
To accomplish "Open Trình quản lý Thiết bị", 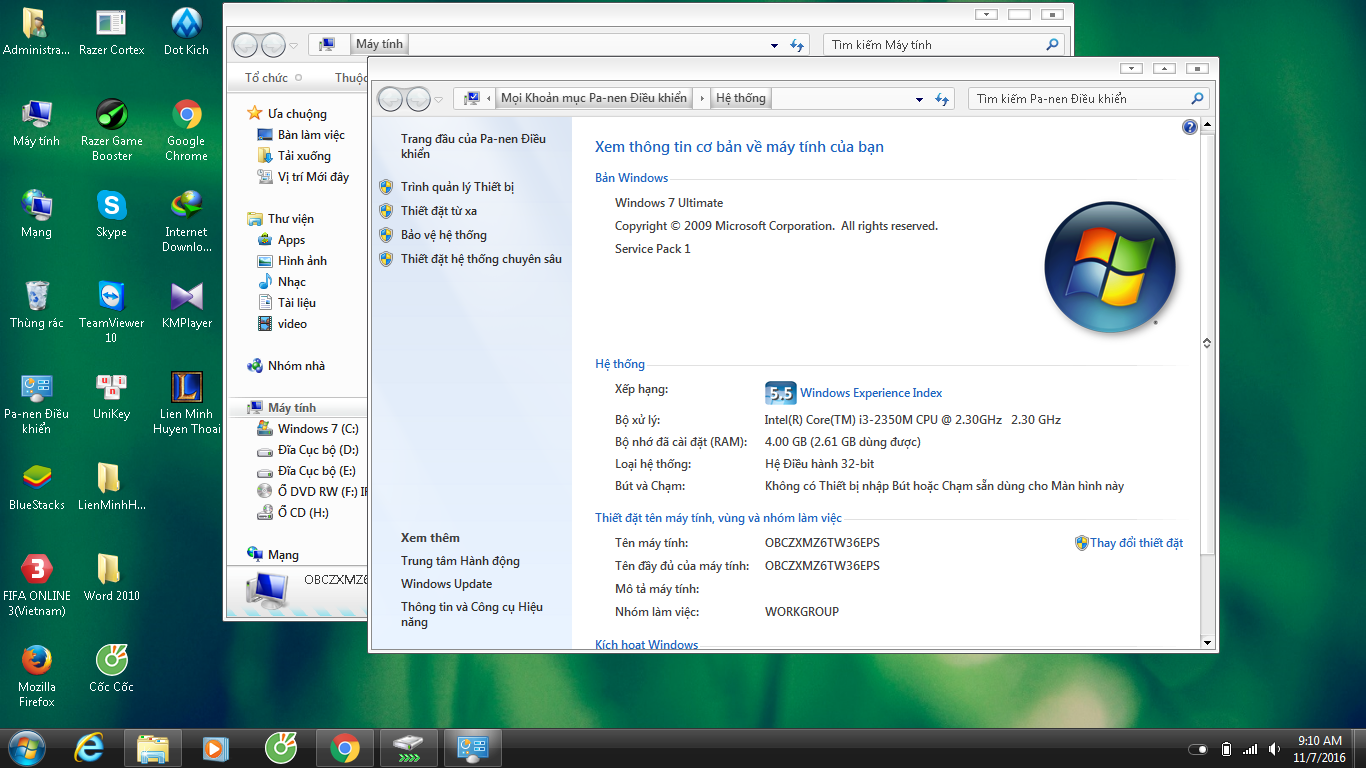I will click(x=457, y=187).
